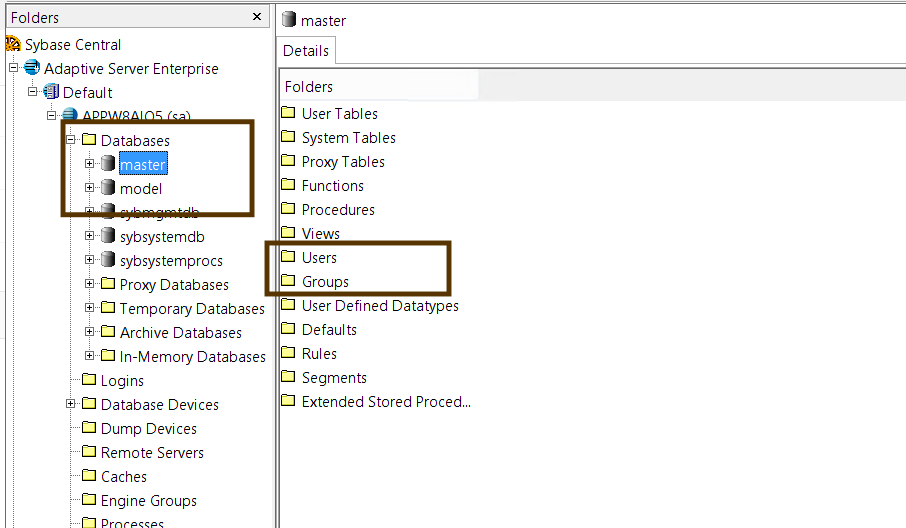Click the Logins folder icon
The width and height of the screenshot is (906, 528).
point(88,379)
